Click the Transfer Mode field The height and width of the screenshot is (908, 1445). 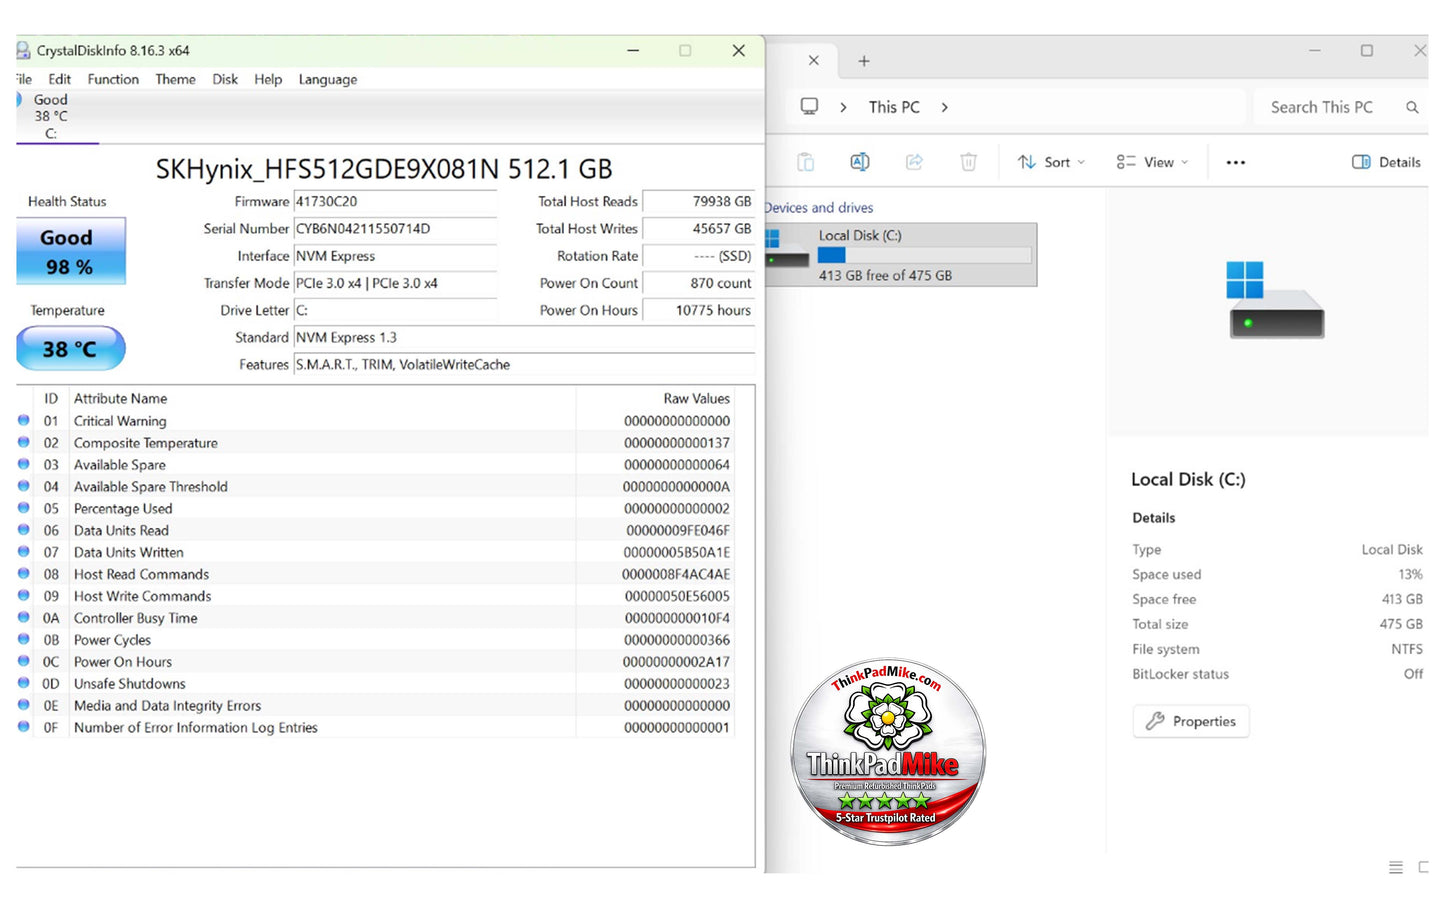[x=395, y=283]
